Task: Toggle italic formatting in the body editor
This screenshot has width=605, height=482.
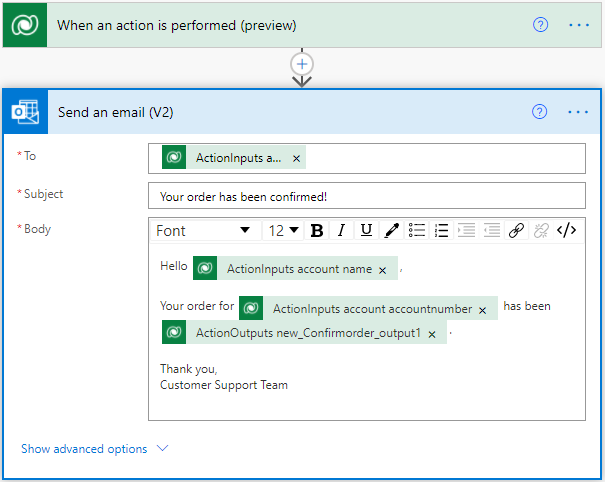Action: 341,231
